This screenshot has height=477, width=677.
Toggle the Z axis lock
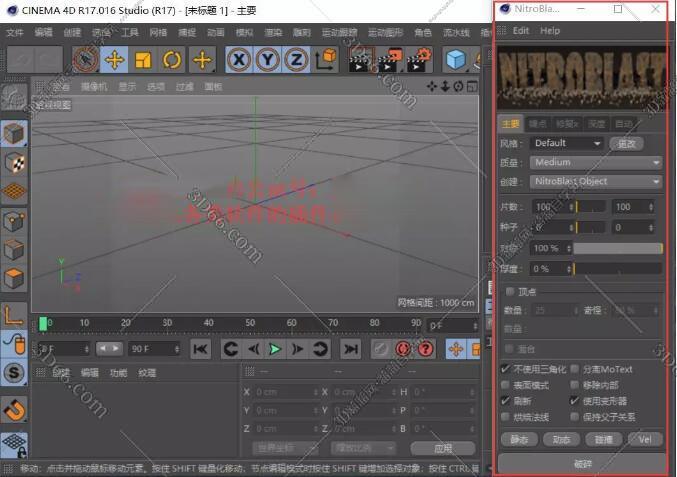click(295, 60)
